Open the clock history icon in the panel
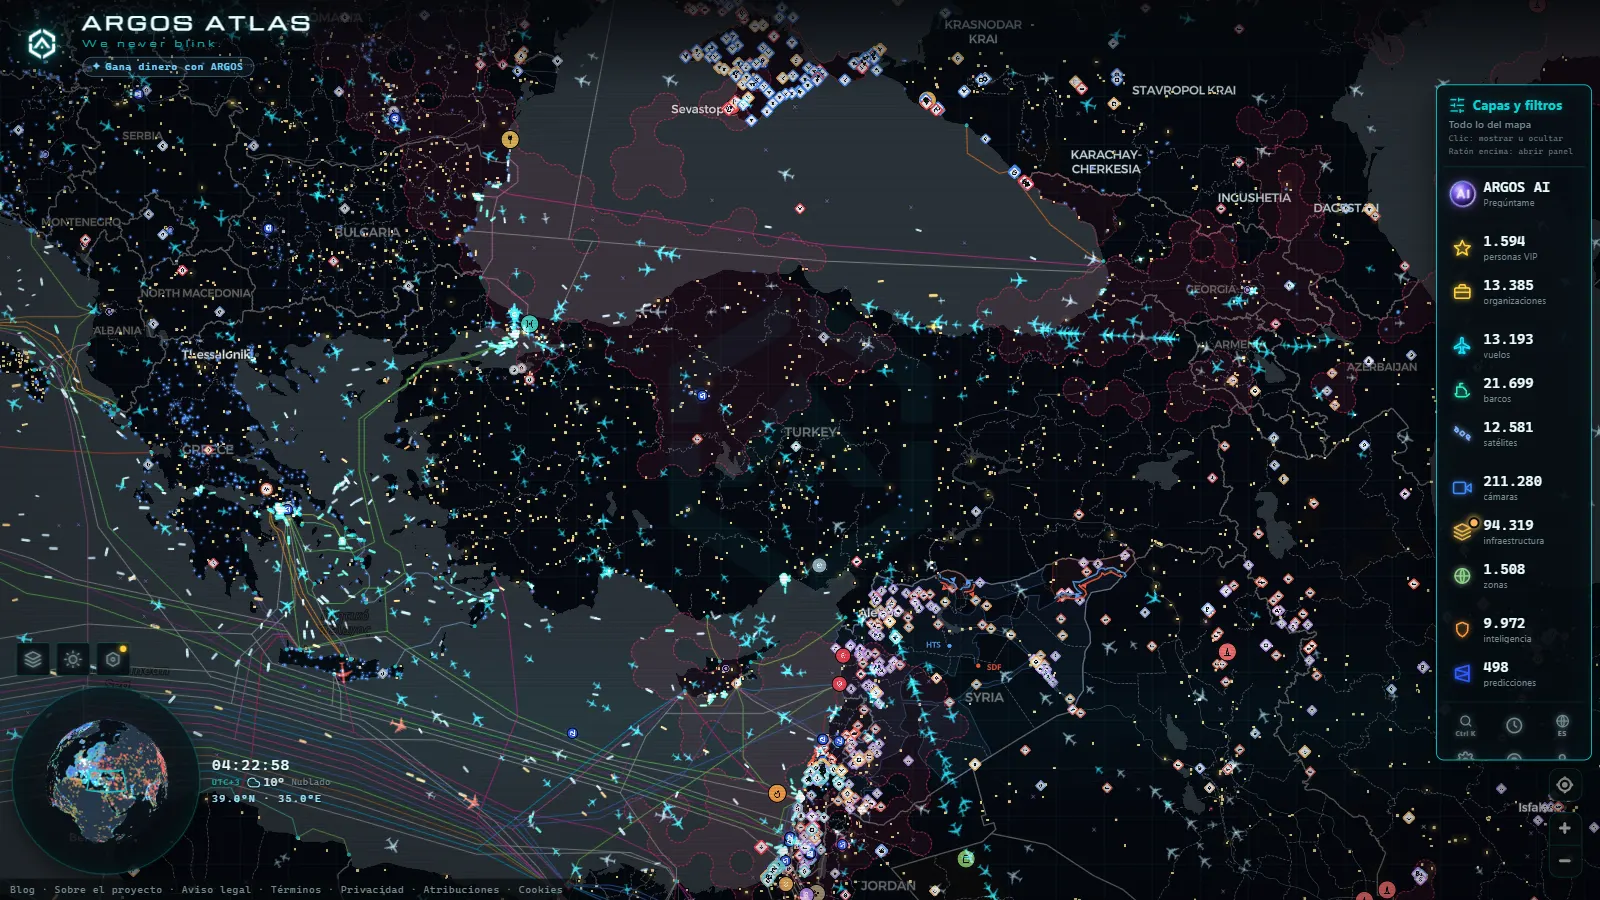1600x900 pixels. 1514,725
